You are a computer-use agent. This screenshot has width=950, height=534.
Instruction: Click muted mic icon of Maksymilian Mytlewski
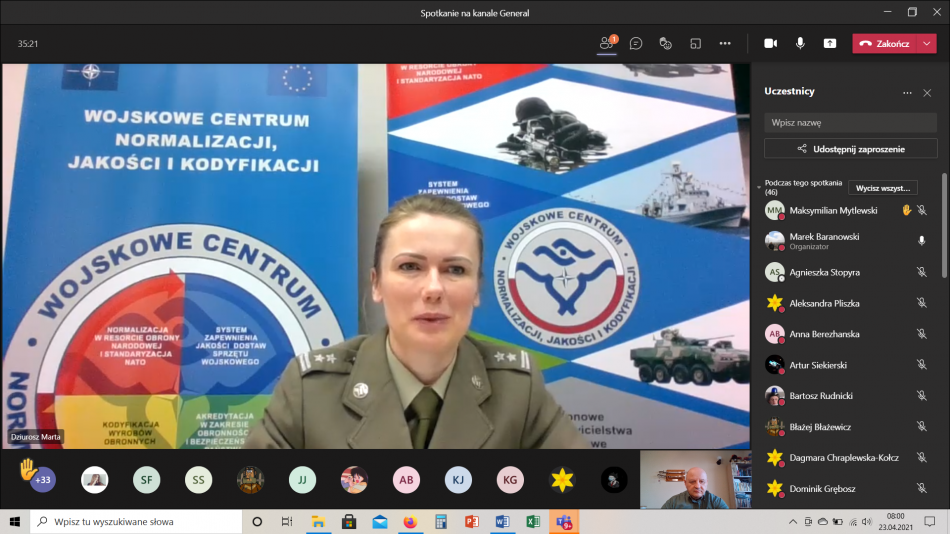tap(922, 210)
